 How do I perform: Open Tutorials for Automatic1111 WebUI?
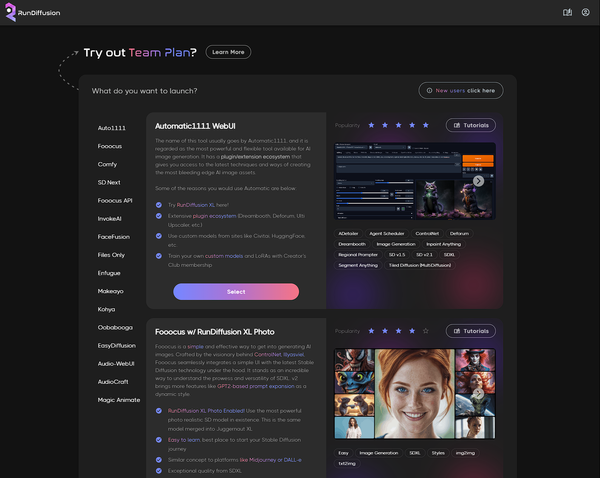[470, 125]
